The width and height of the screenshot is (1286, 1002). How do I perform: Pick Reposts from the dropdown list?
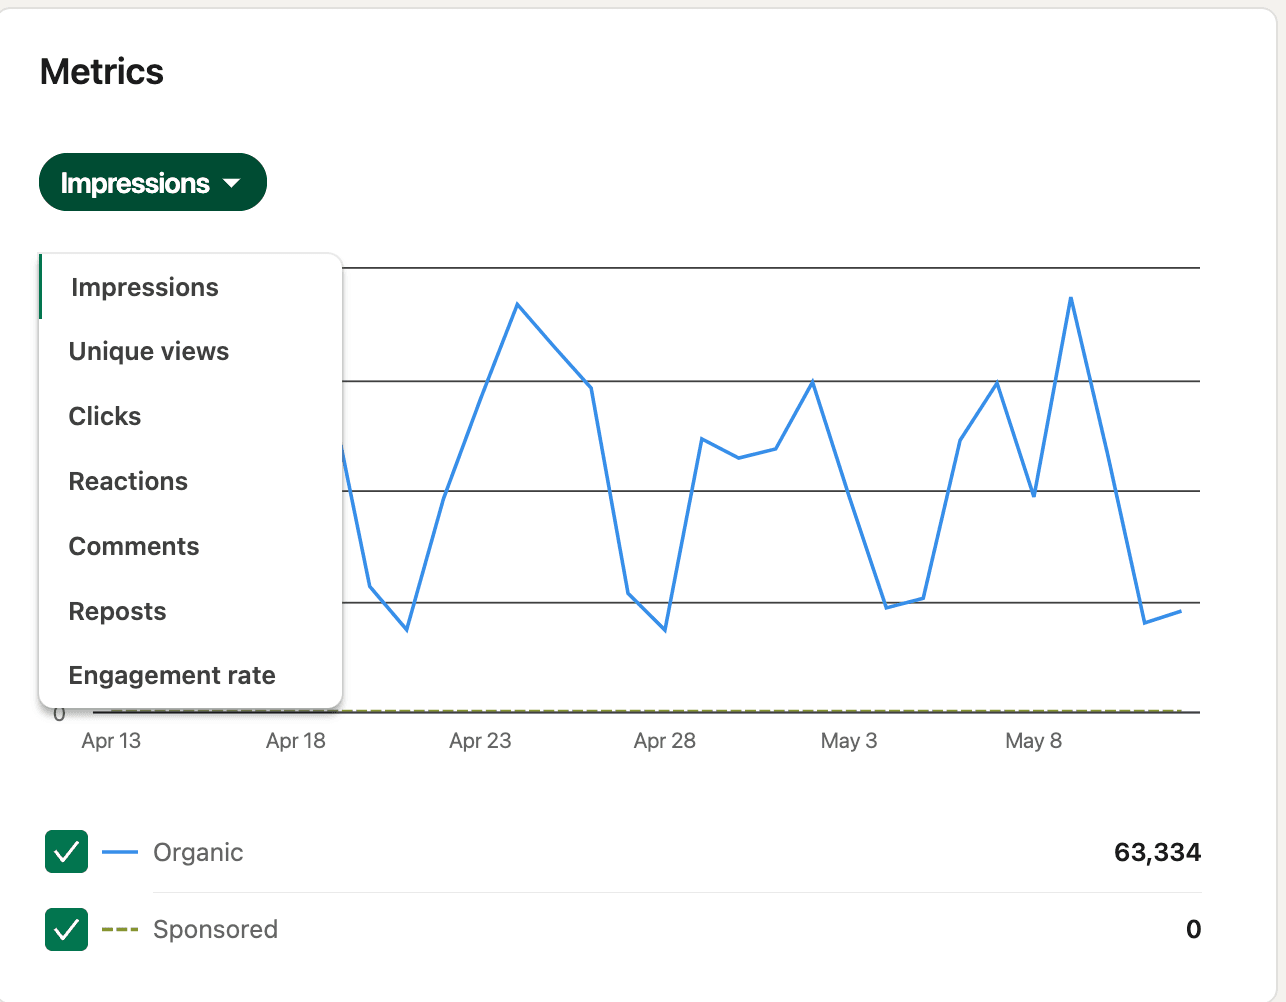117,611
